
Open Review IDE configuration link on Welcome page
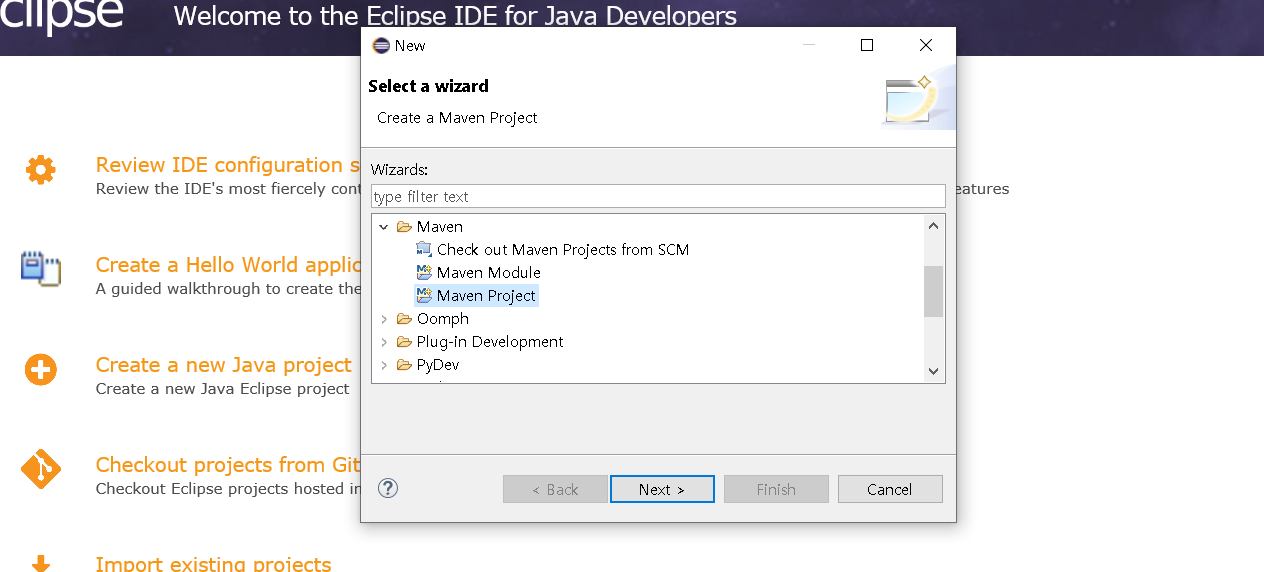pos(227,165)
